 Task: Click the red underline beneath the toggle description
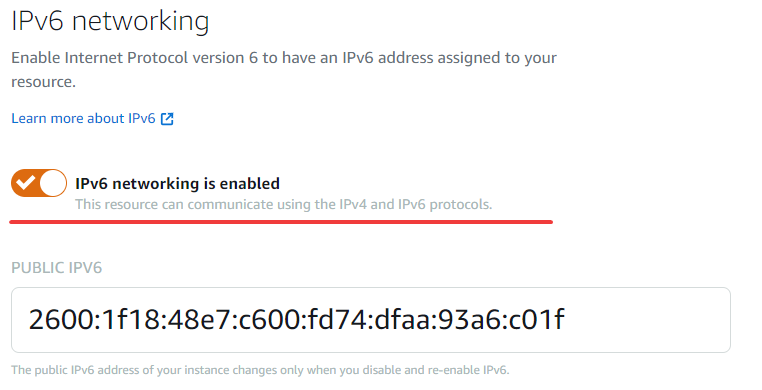(x=281, y=222)
